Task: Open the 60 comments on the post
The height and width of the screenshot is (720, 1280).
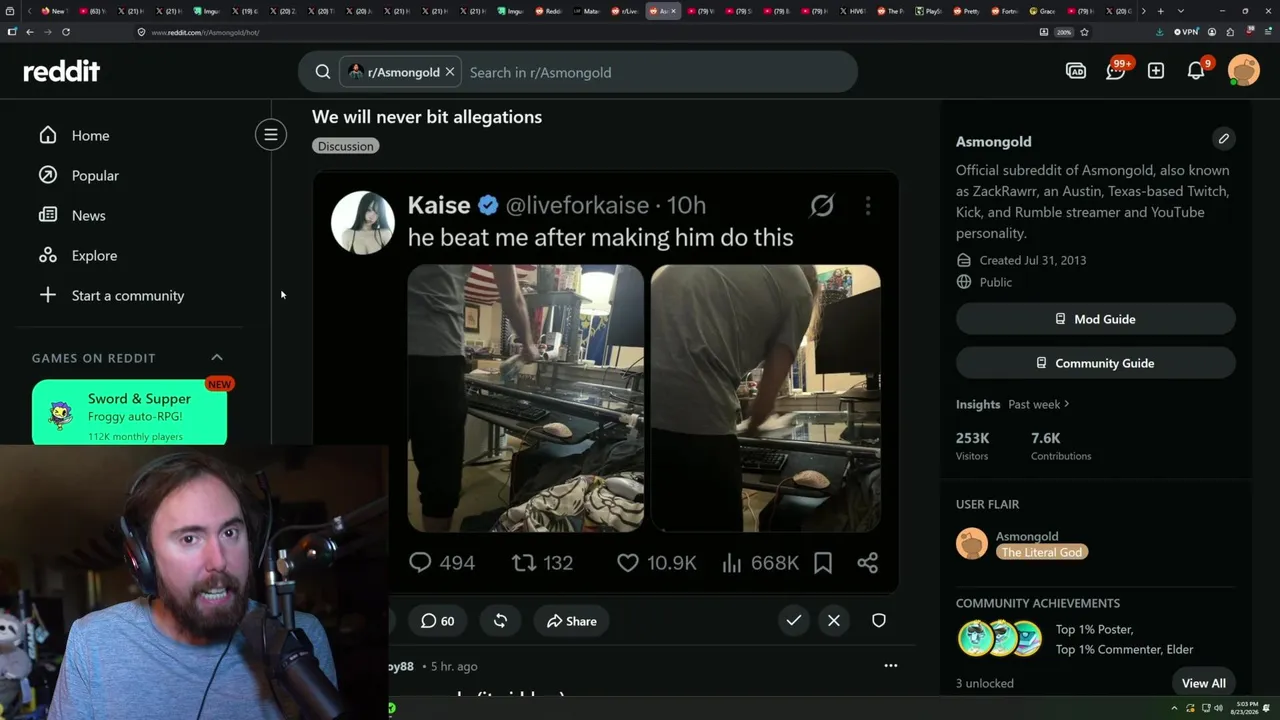Action: coord(438,621)
